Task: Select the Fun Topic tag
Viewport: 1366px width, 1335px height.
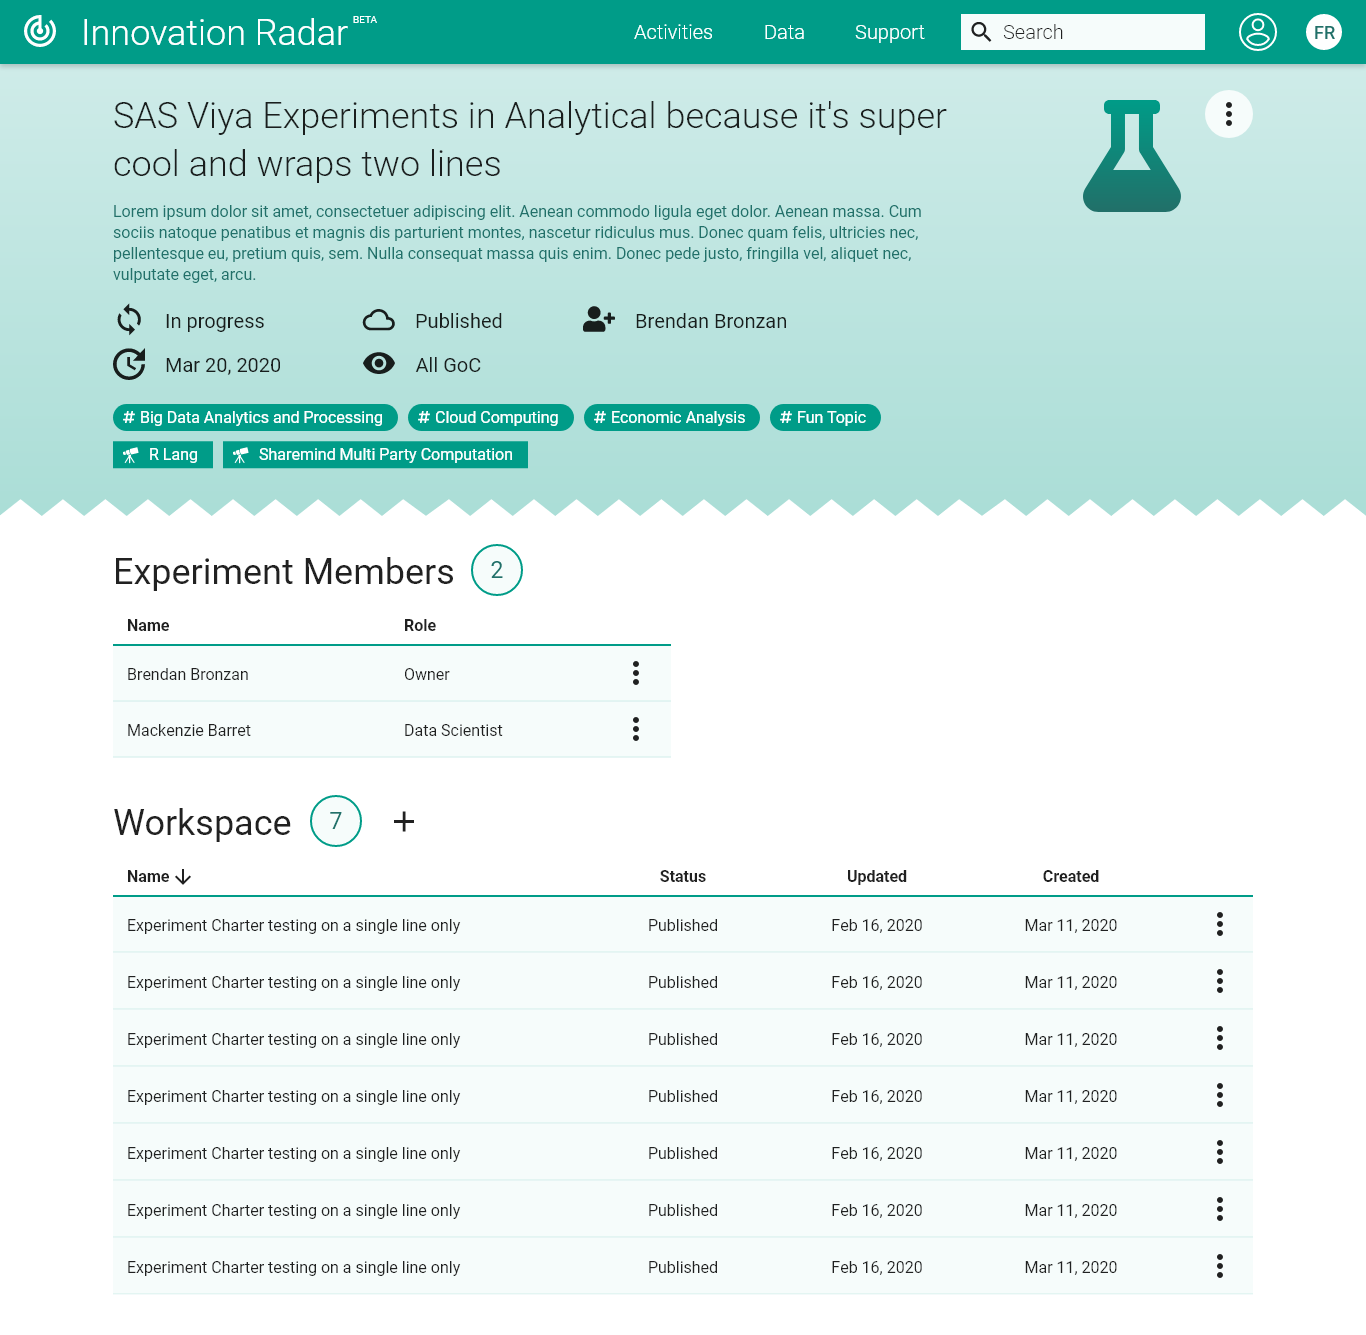Action: [x=825, y=417]
